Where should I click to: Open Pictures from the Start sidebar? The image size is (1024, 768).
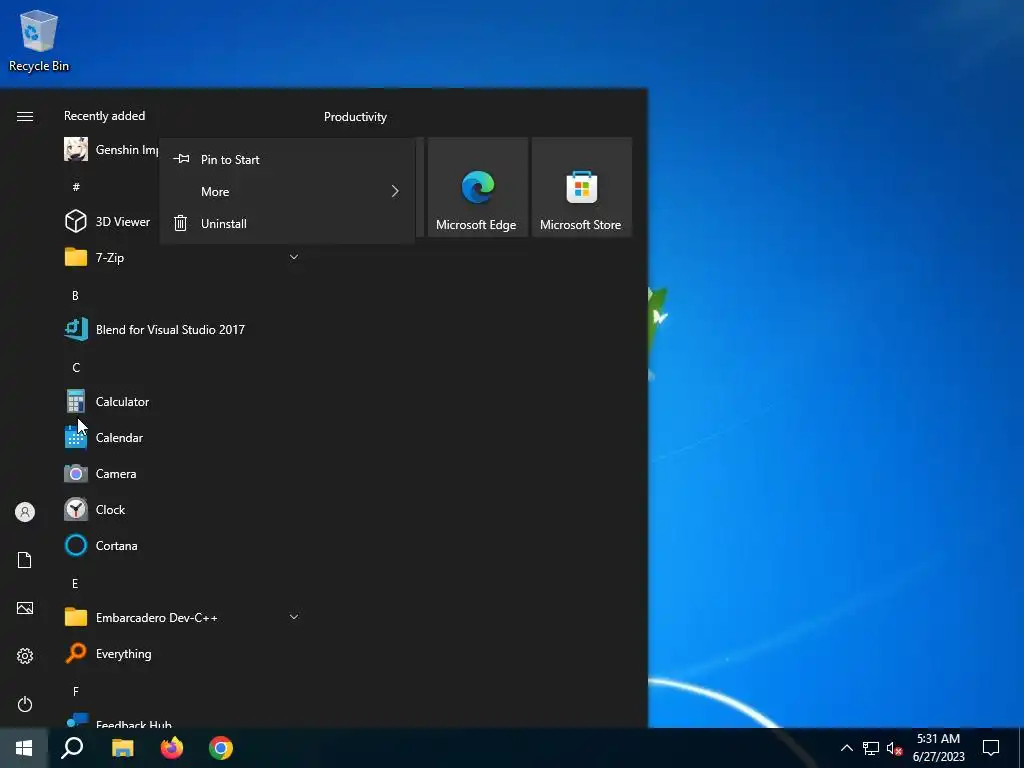tap(25, 608)
